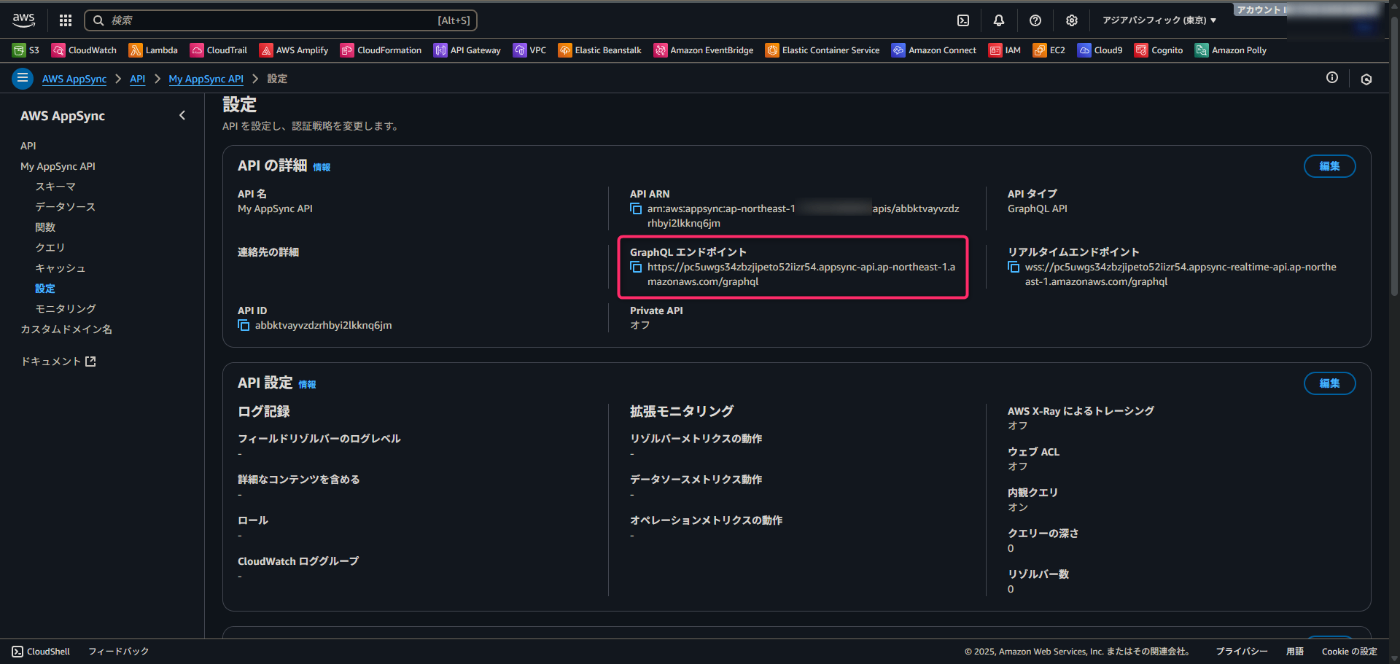1400x664 pixels.
Task: Open the help question mark menu
Action: (1035, 20)
